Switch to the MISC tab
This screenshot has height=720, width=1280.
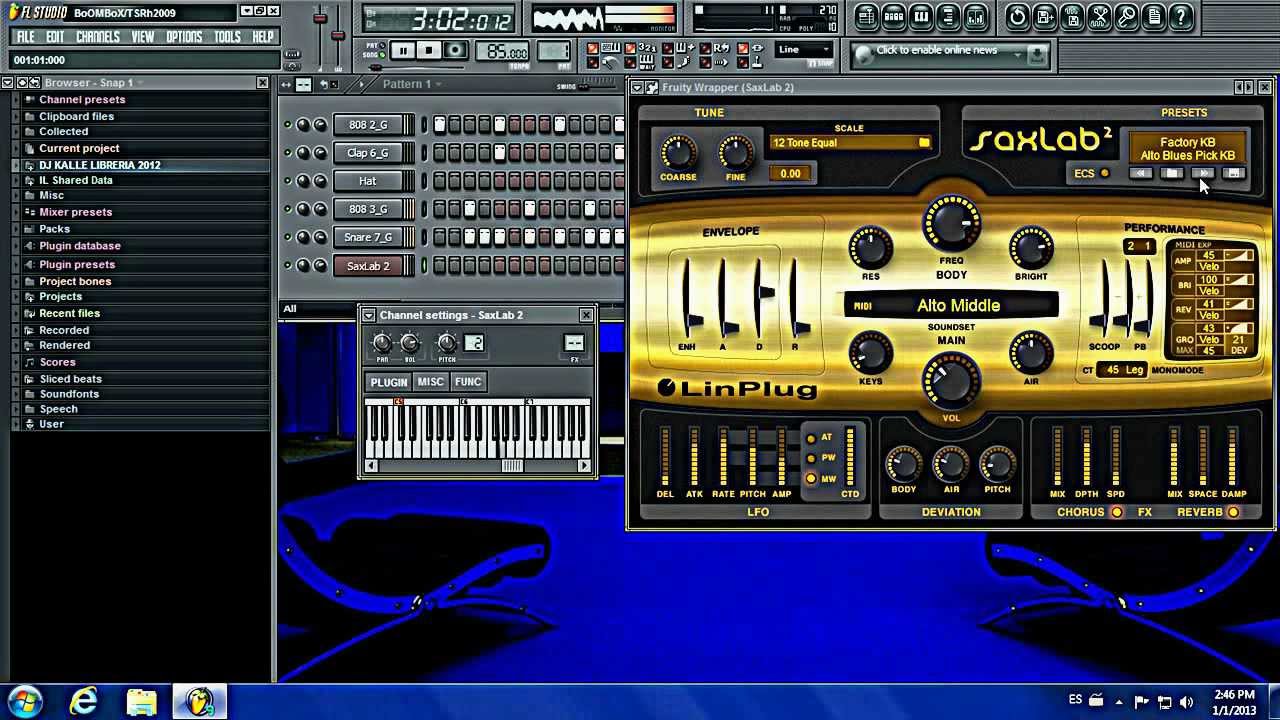[x=431, y=382]
